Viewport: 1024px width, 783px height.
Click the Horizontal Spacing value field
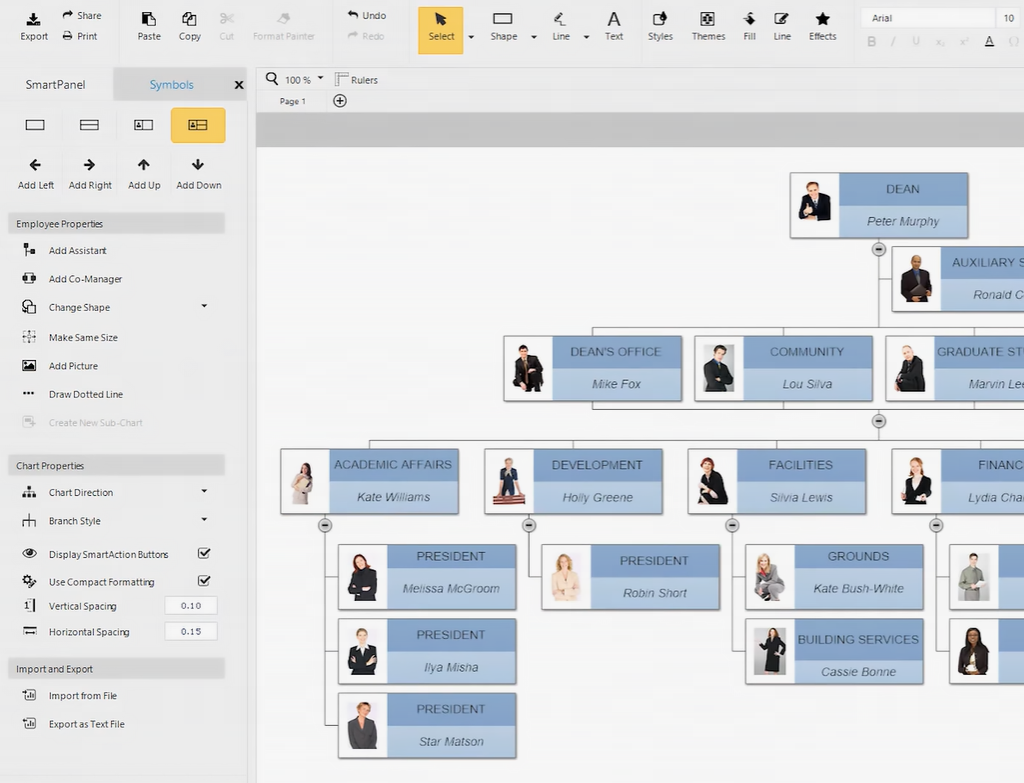[191, 631]
